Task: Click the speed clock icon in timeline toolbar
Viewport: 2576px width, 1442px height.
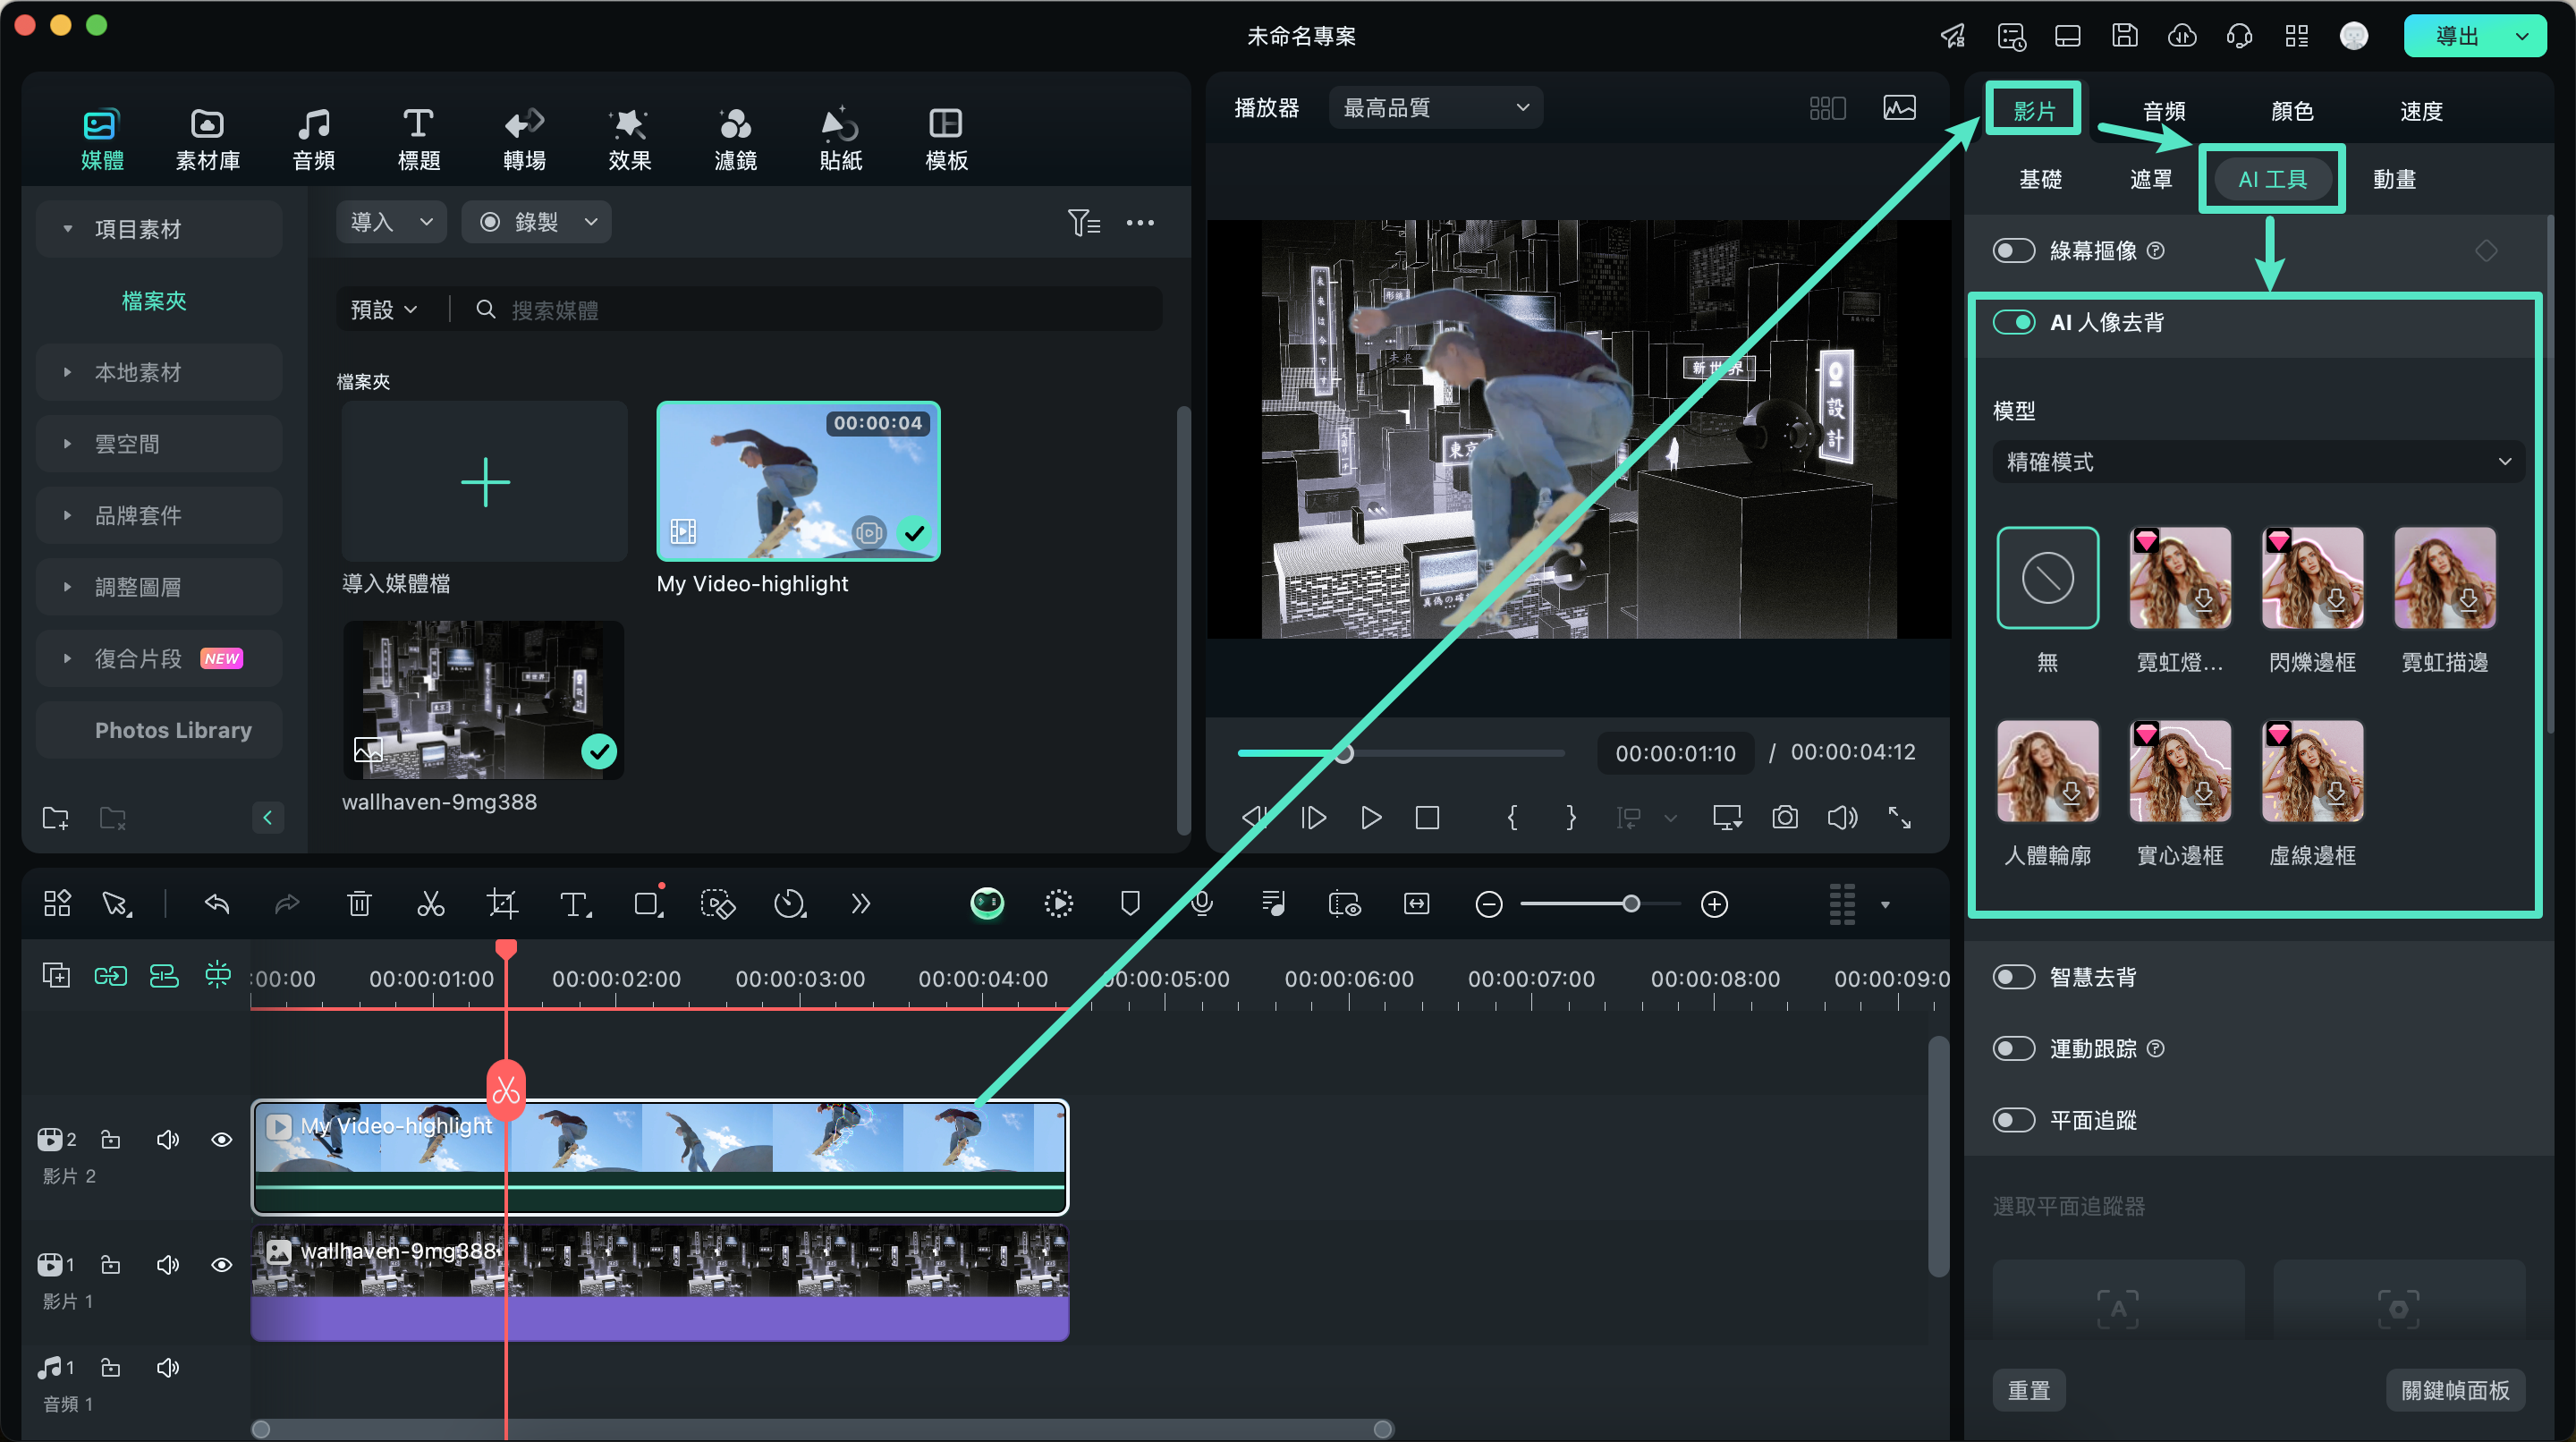Action: coord(789,904)
